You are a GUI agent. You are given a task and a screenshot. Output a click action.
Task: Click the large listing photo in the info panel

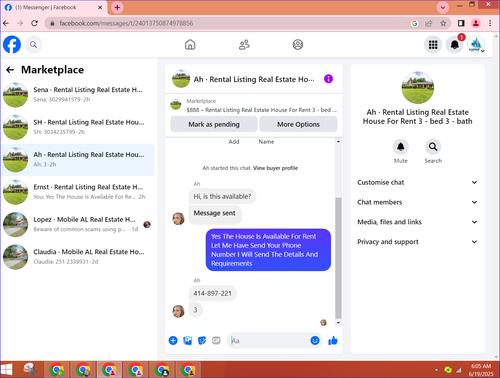pyautogui.click(x=418, y=88)
